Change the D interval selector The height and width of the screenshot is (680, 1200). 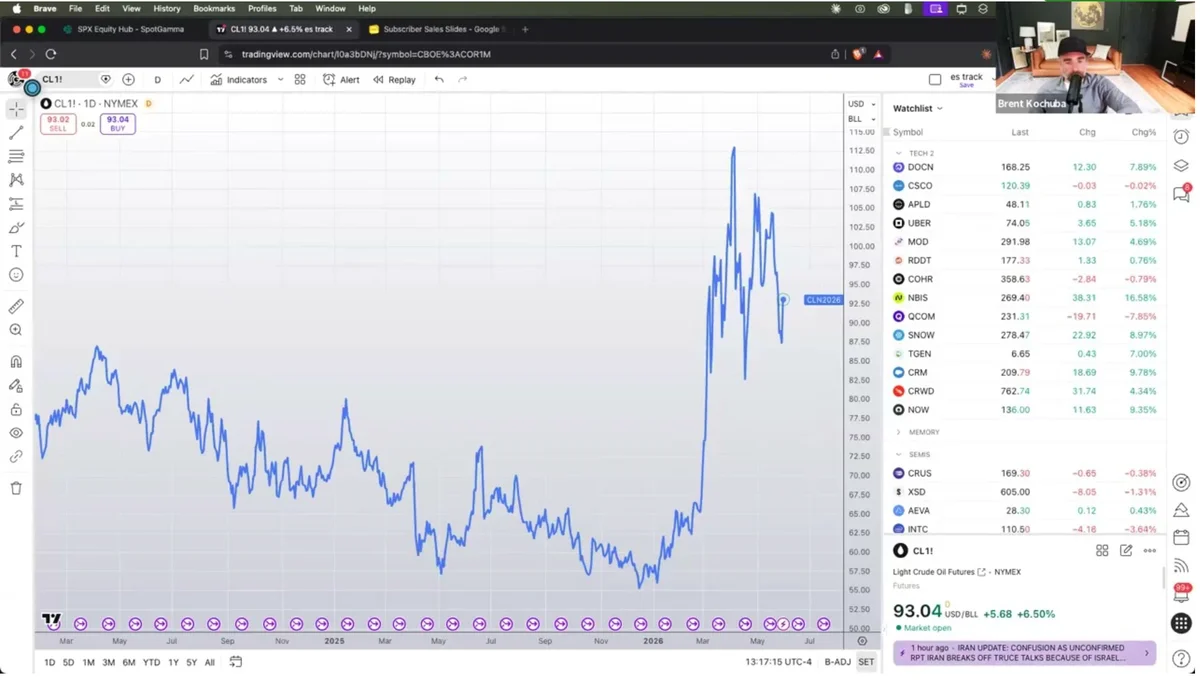tap(157, 79)
